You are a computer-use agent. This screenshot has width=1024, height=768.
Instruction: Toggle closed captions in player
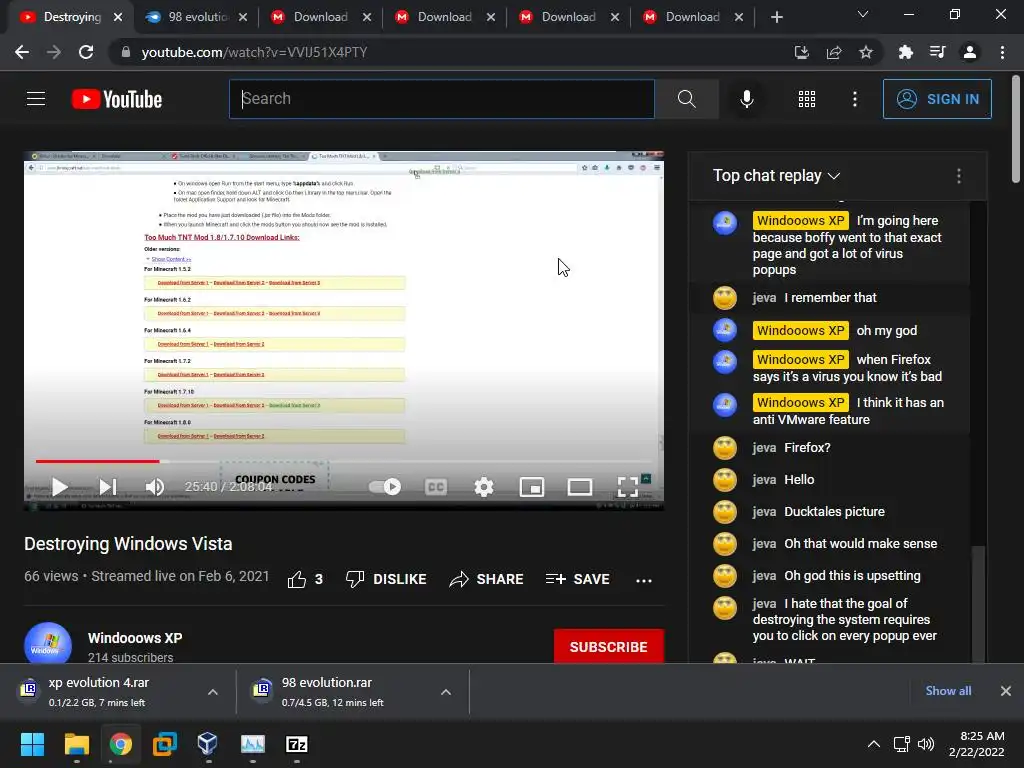tap(436, 487)
